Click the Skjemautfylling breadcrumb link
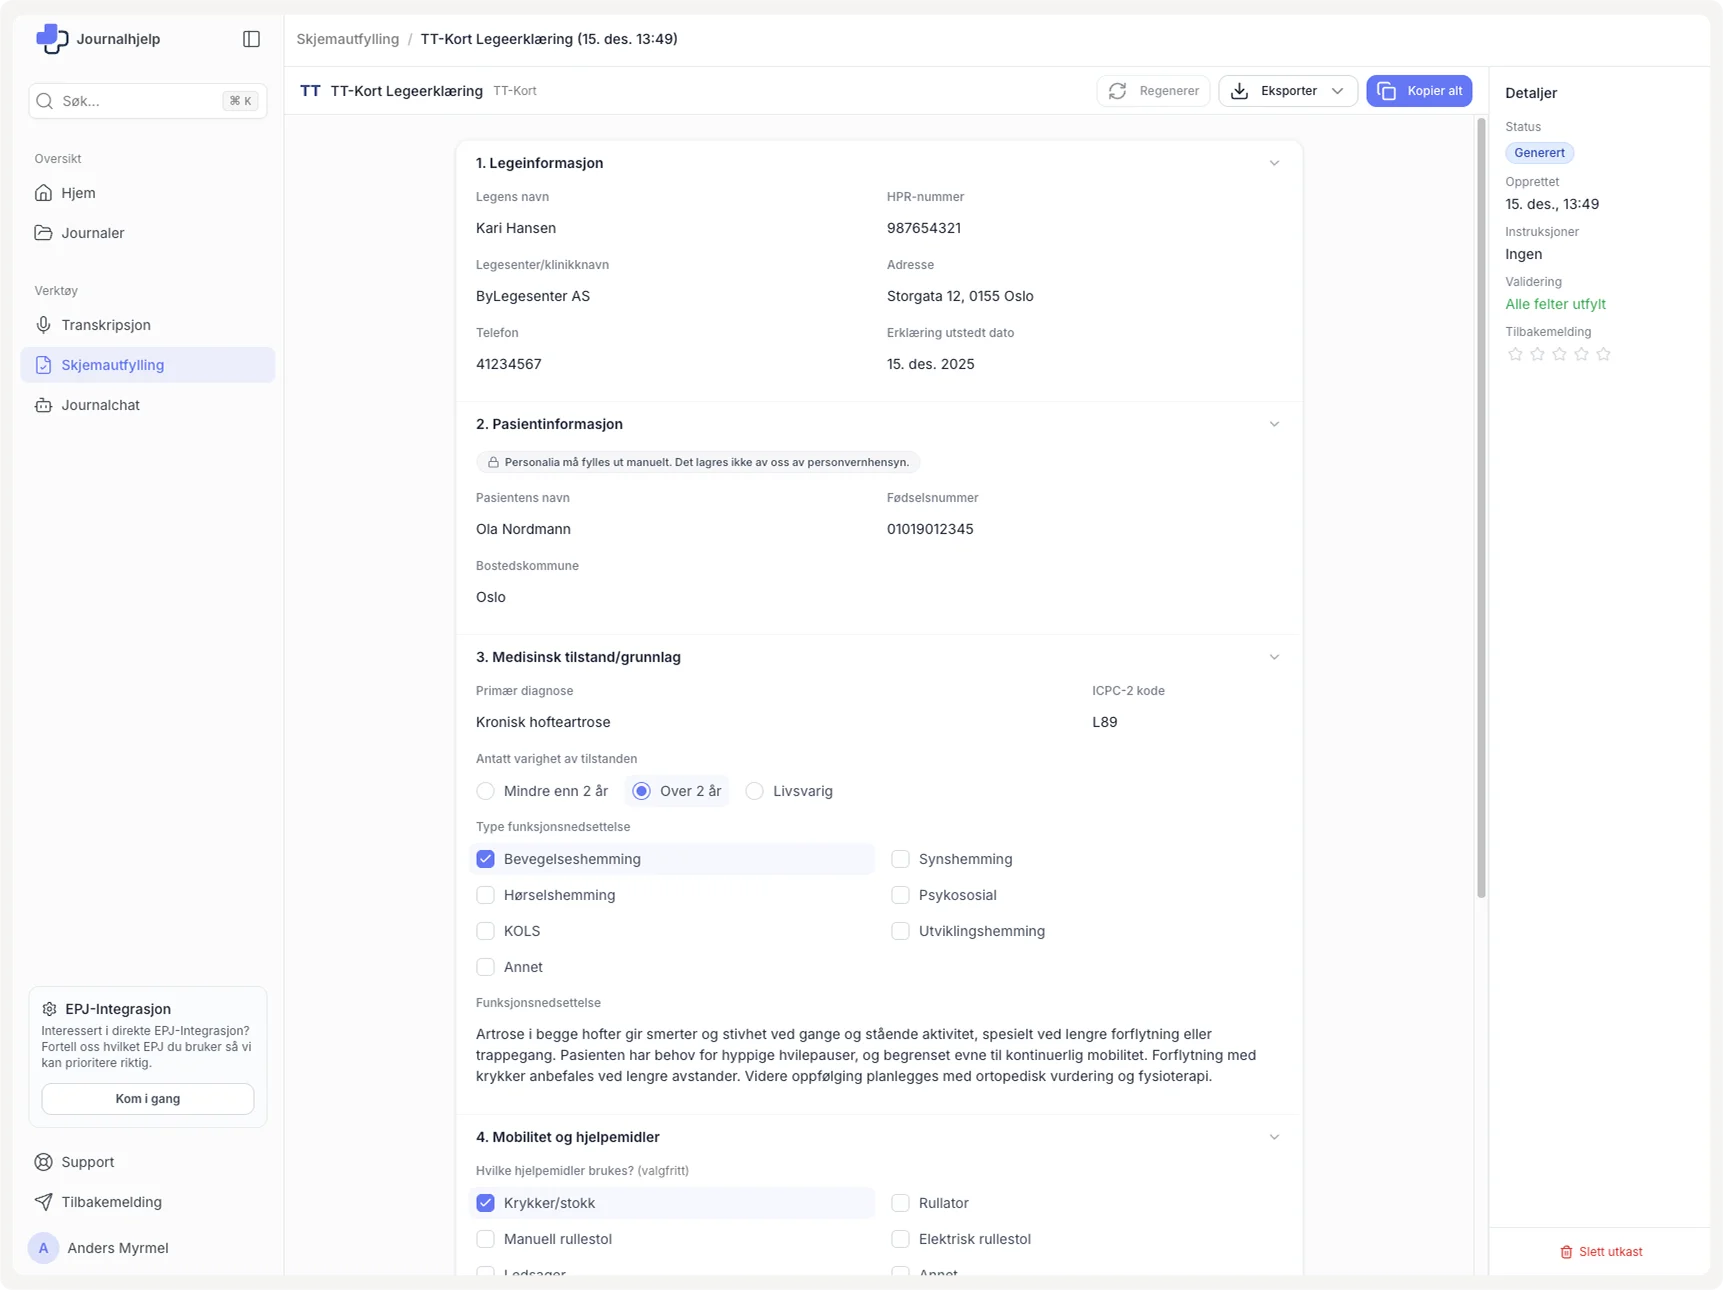The image size is (1723, 1290). [347, 39]
